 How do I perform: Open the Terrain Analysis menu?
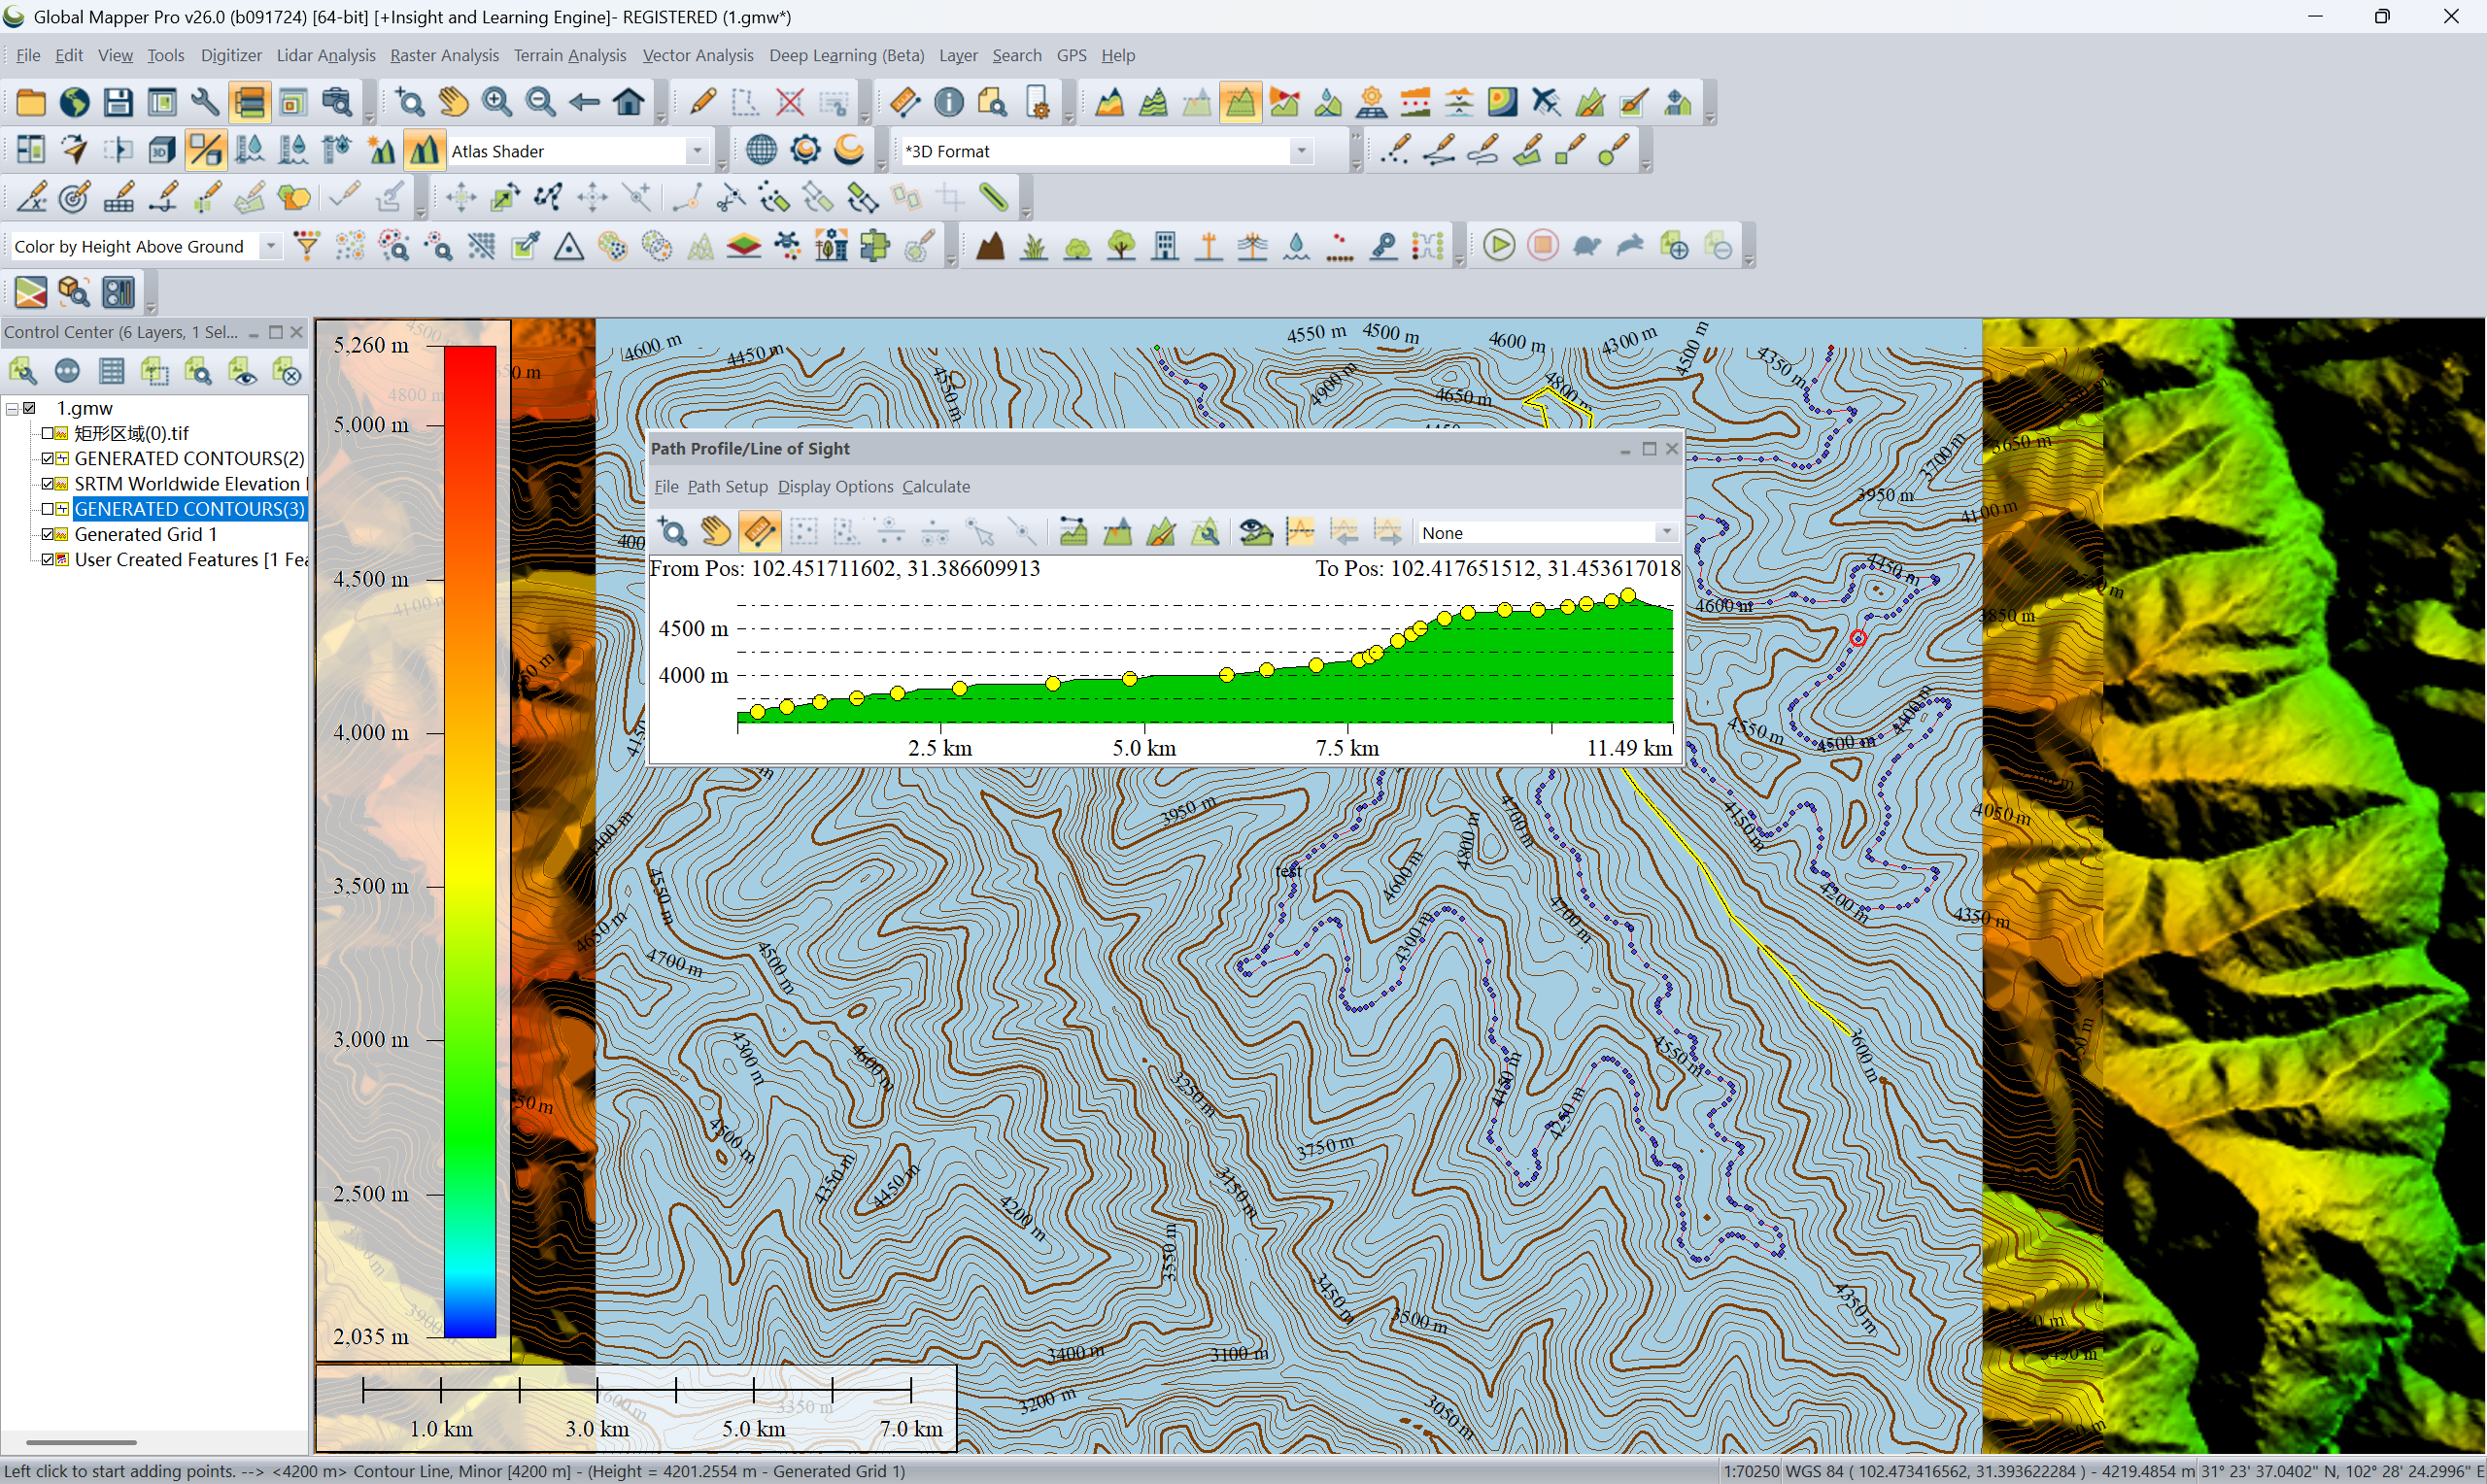[569, 55]
